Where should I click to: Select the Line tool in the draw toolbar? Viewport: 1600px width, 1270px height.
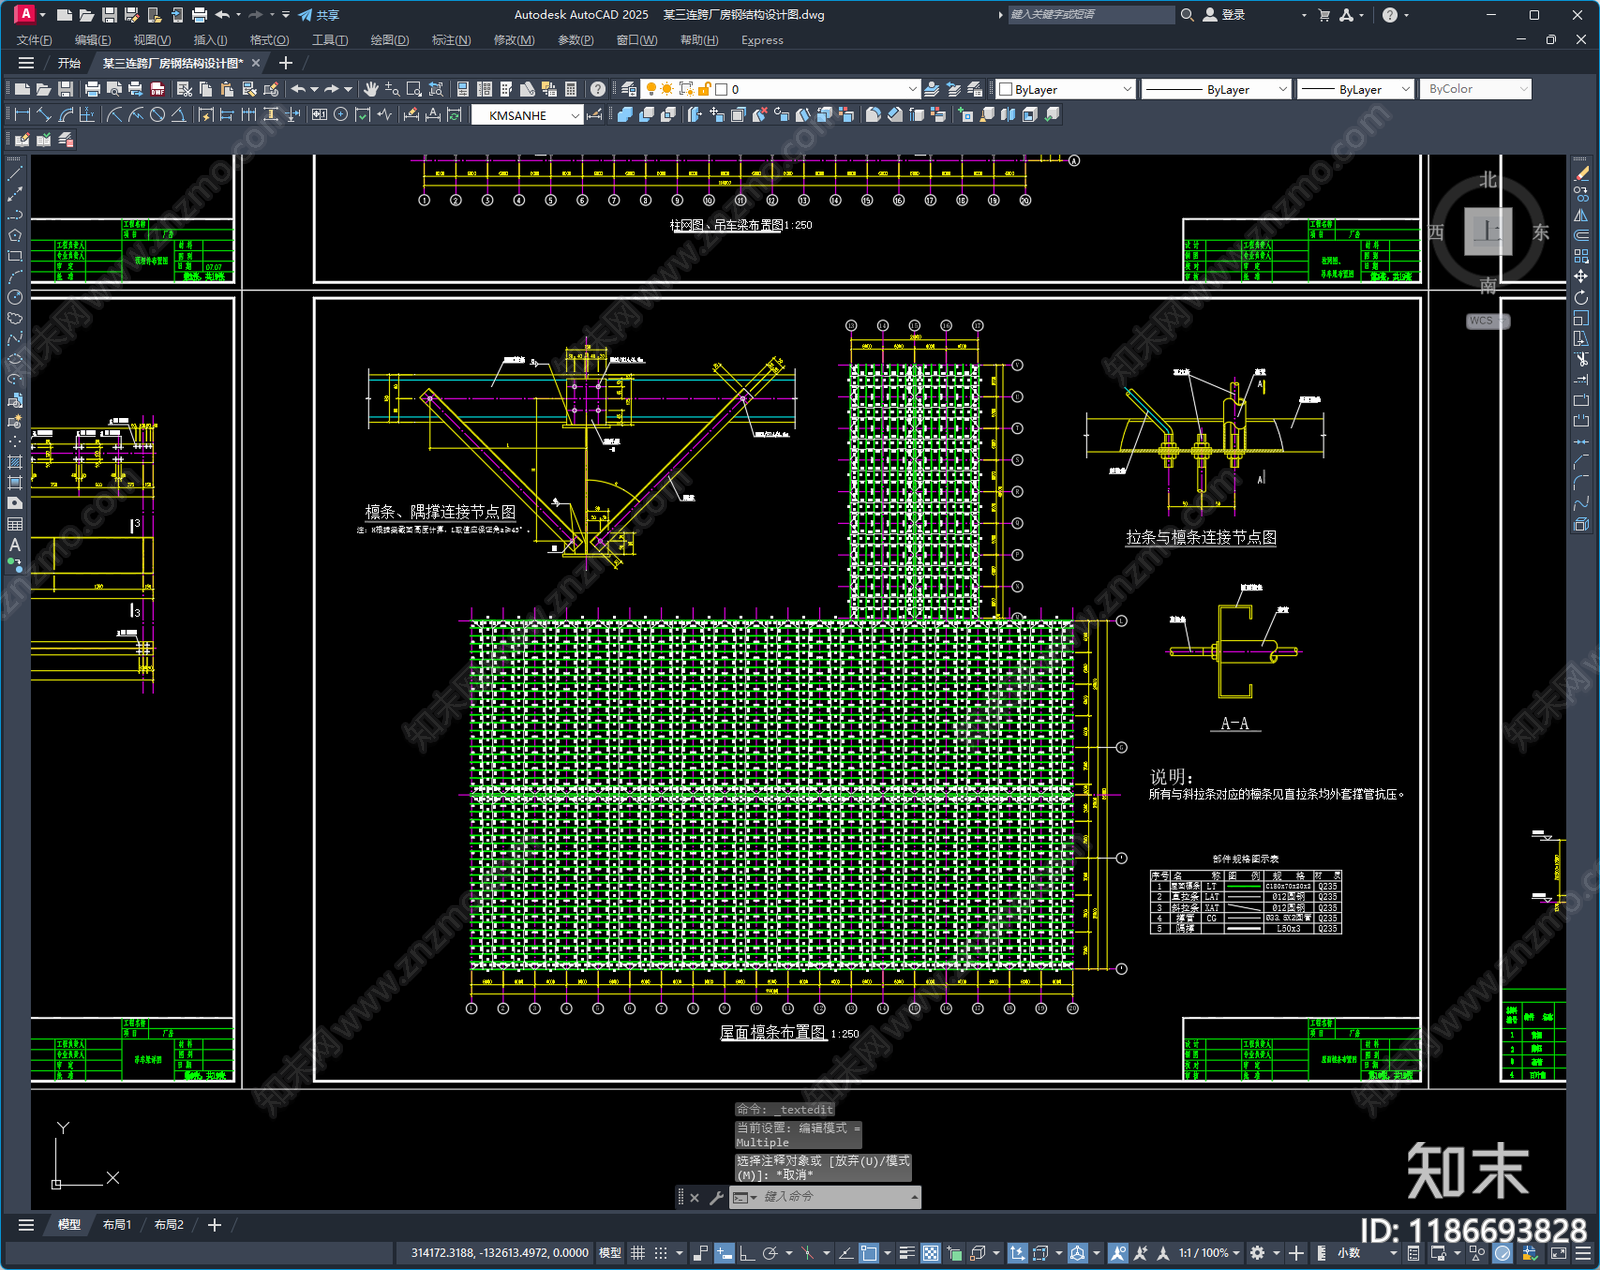[15, 173]
